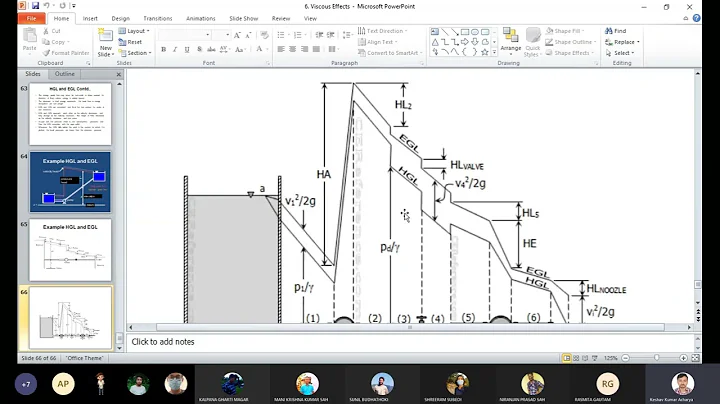Decrease font size with shrink font icon
The height and width of the screenshot is (404, 720).
coord(248,35)
